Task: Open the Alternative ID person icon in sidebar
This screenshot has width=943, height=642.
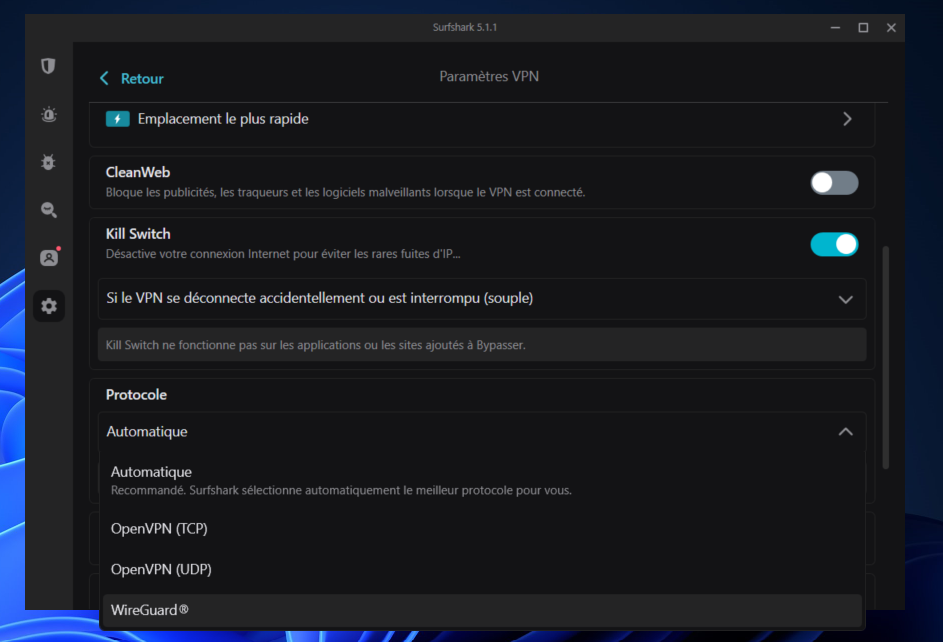Action: [x=49, y=257]
